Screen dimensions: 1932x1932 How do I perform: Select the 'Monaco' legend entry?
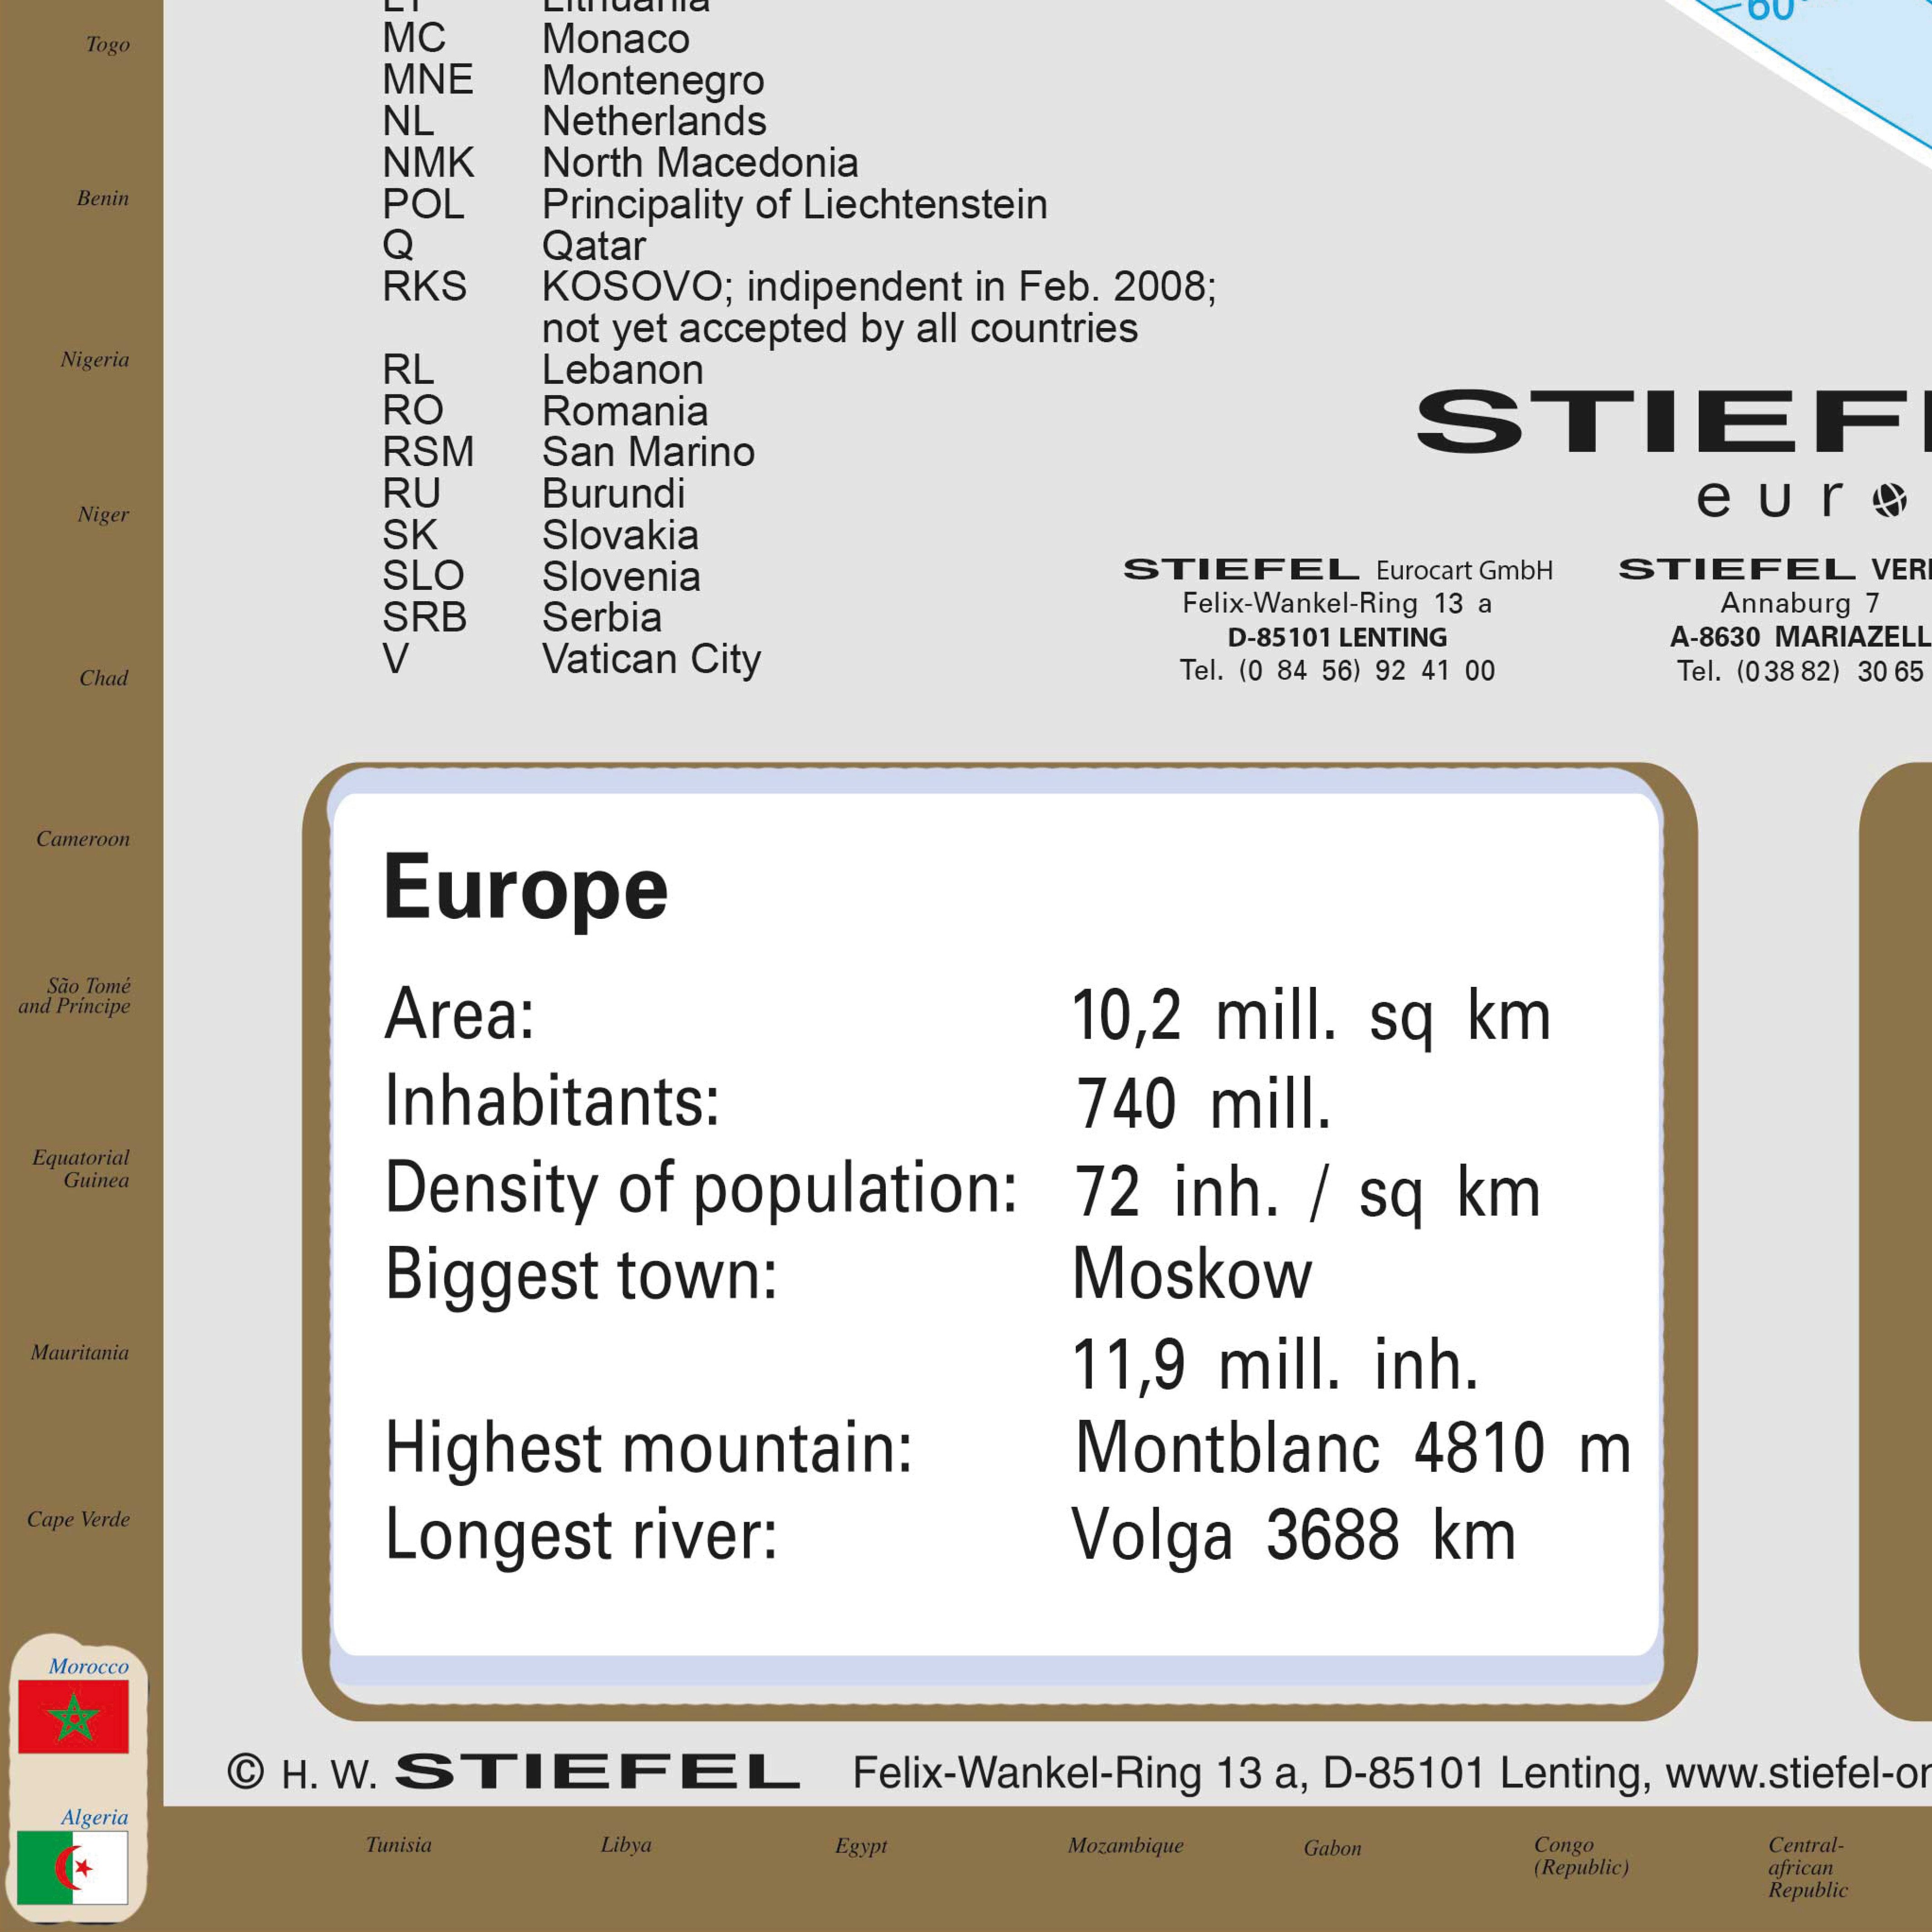616,39
